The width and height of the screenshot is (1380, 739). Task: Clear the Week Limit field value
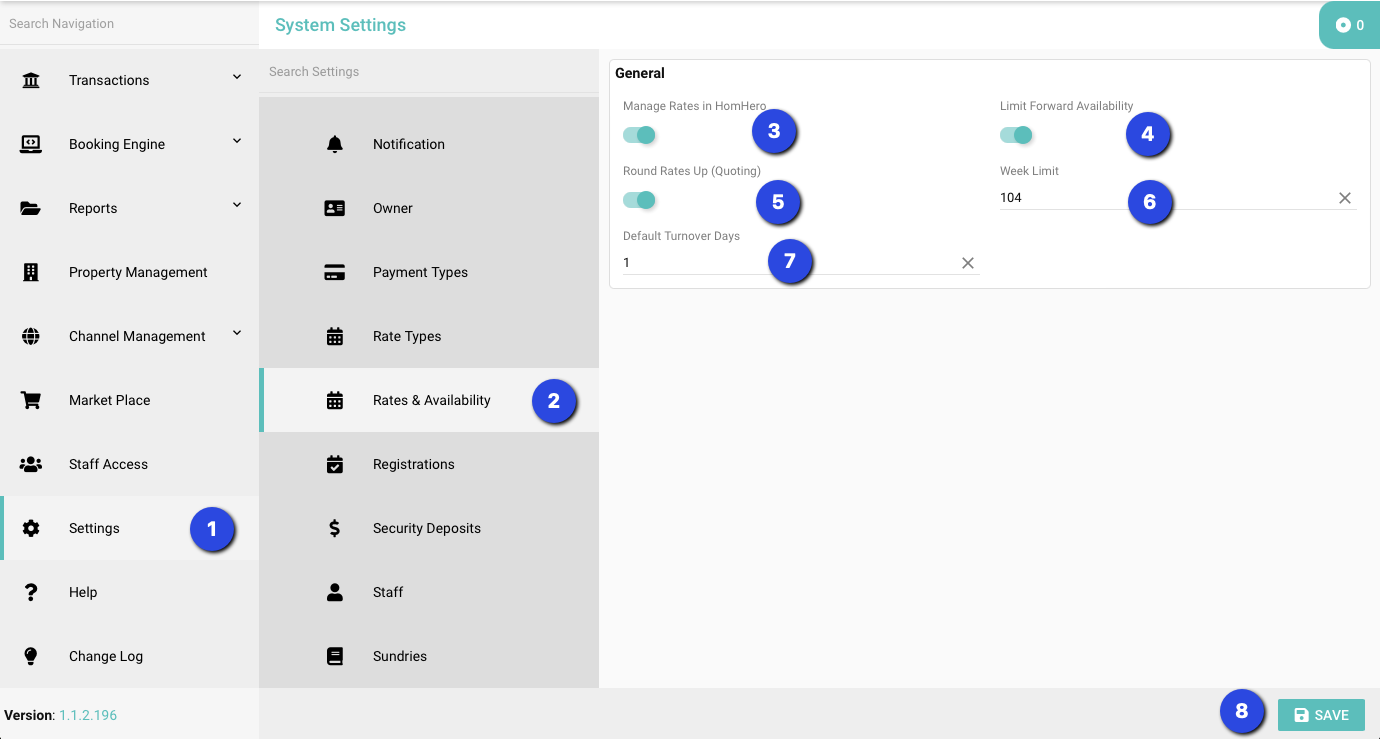(1345, 198)
